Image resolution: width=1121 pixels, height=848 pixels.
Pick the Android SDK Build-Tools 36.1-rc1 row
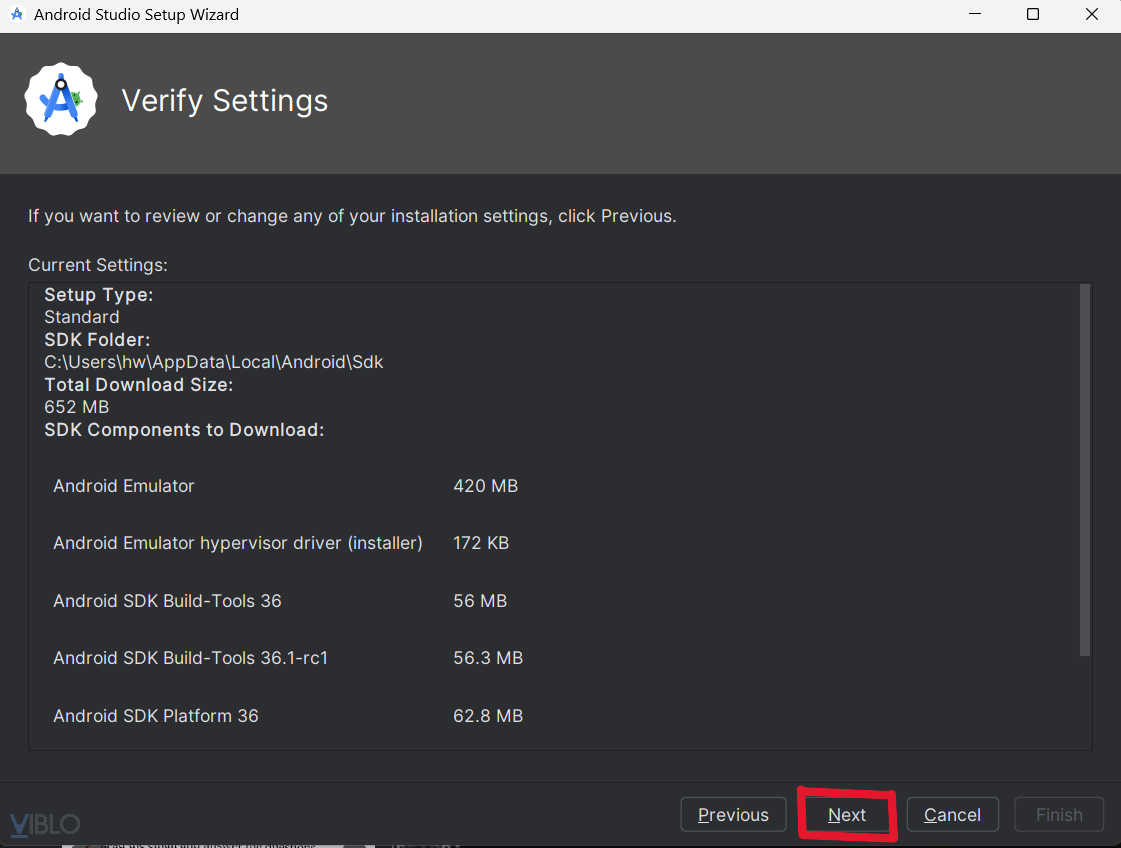[191, 658]
